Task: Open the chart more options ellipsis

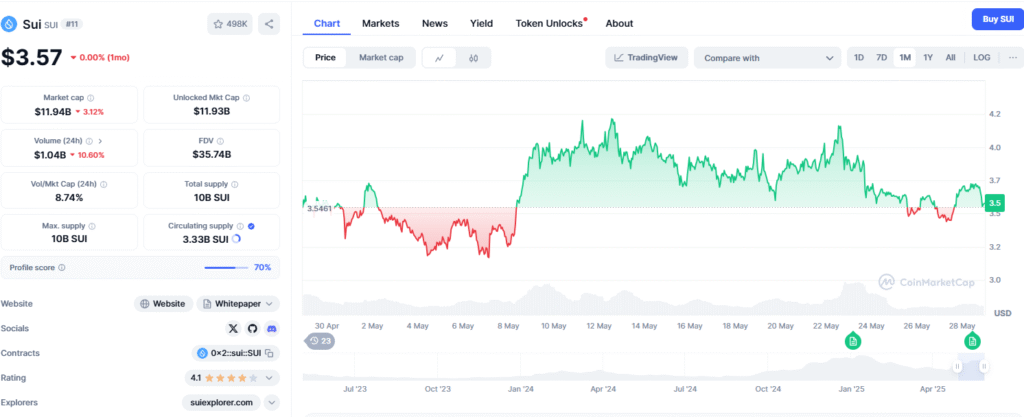Action: point(1013,57)
